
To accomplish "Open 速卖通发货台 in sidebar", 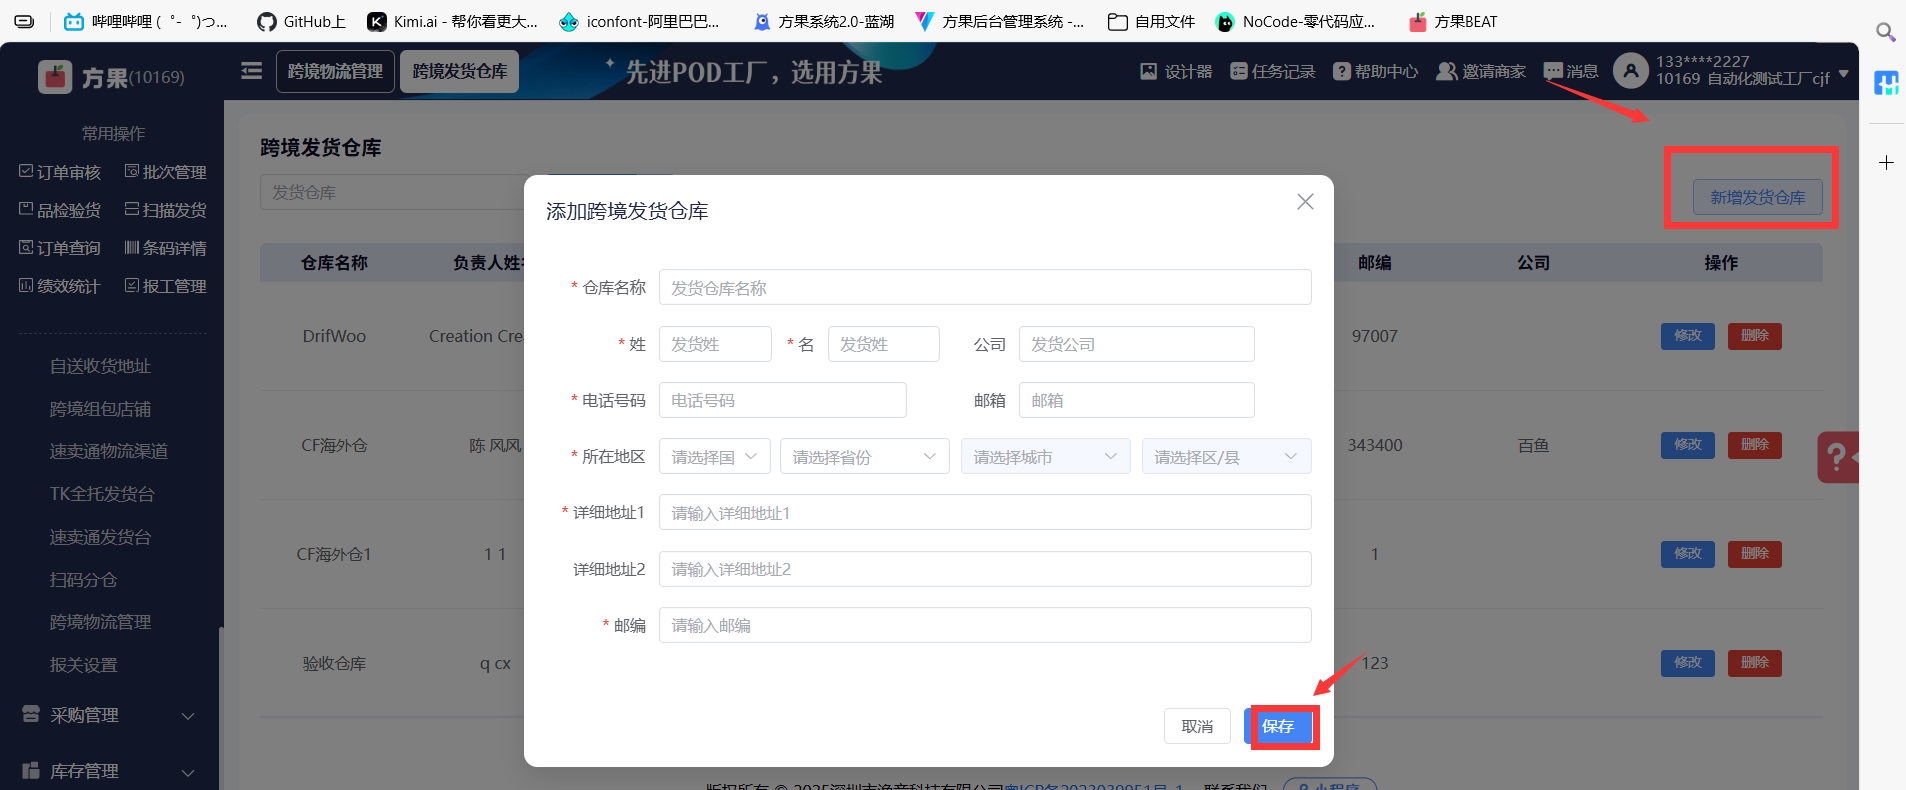I will pyautogui.click(x=100, y=537).
